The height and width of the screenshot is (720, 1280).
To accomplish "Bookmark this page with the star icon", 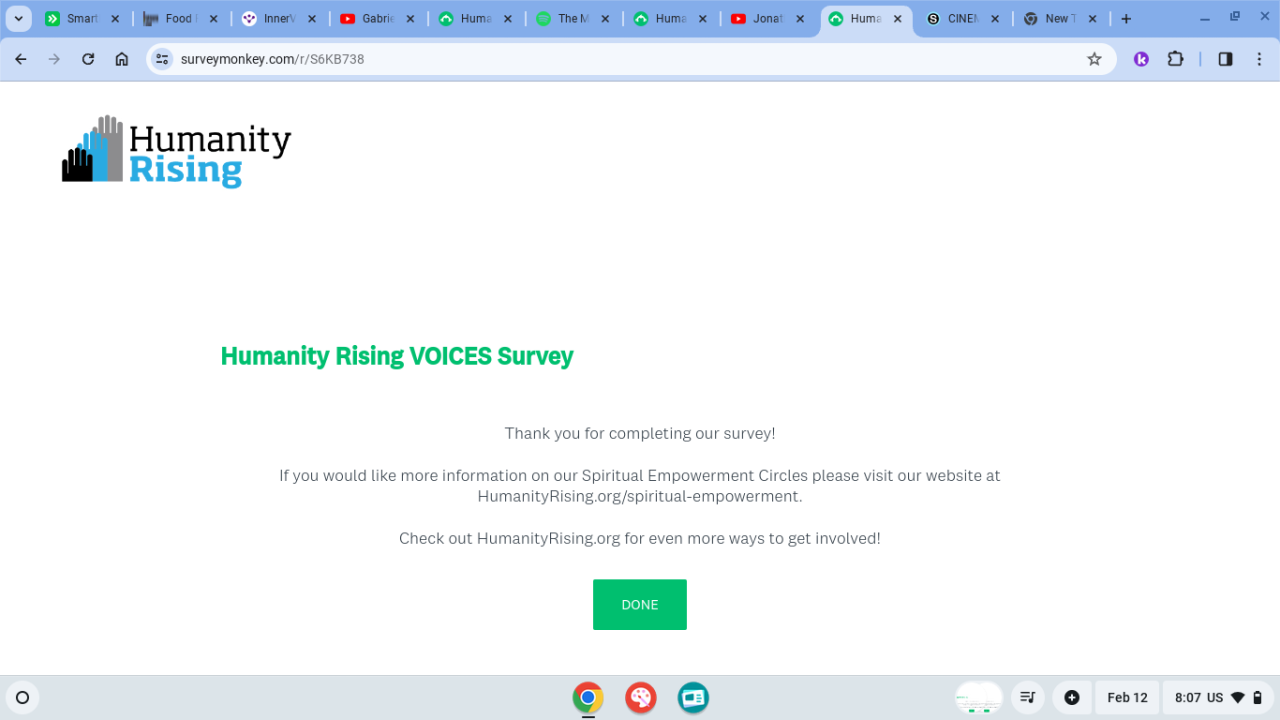I will [1094, 59].
